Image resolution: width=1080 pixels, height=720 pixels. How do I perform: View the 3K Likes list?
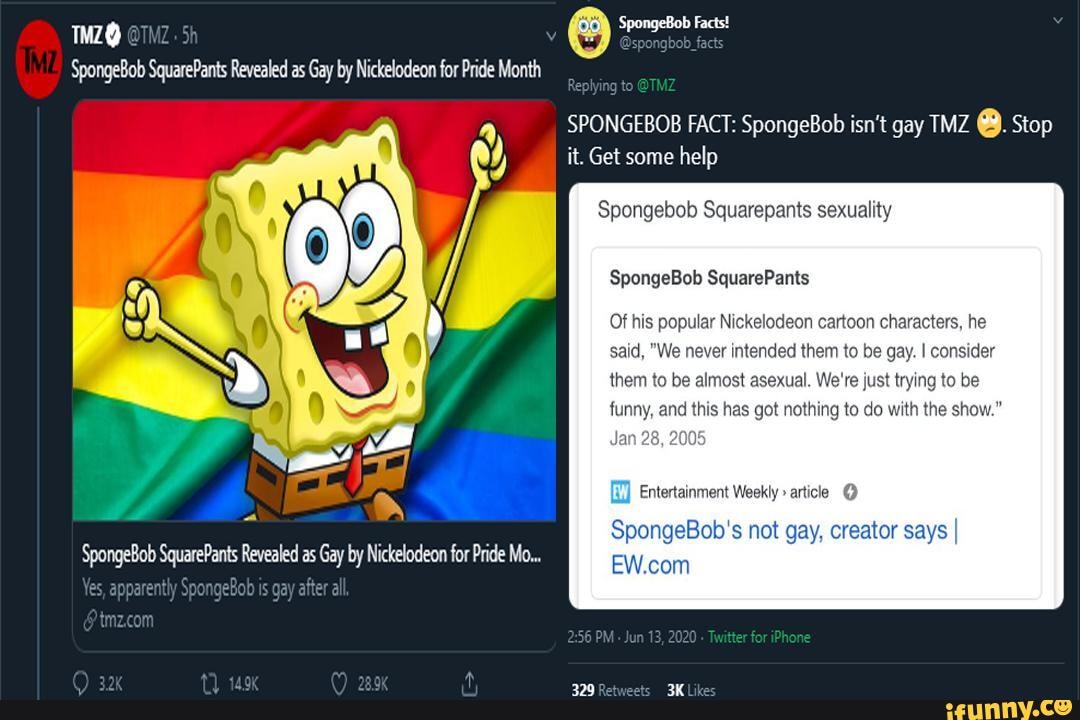coord(691,690)
